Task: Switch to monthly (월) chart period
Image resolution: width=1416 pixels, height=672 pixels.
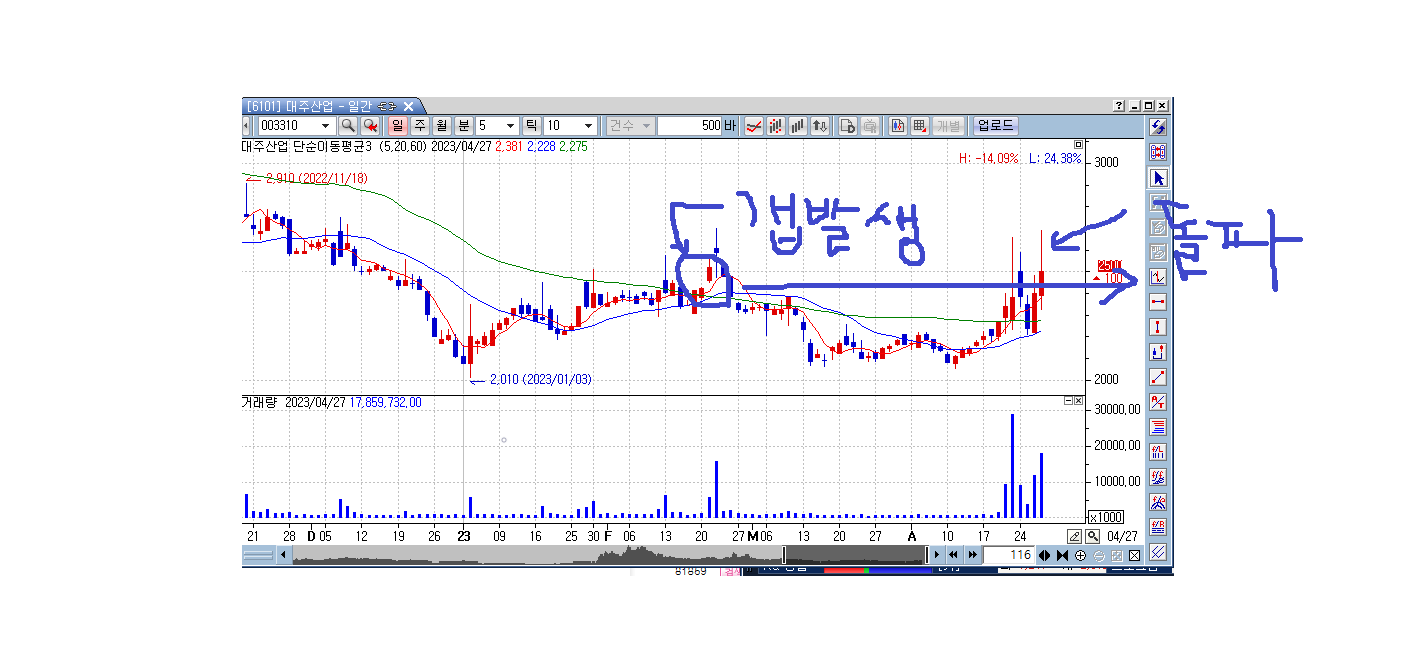Action: coord(441,126)
